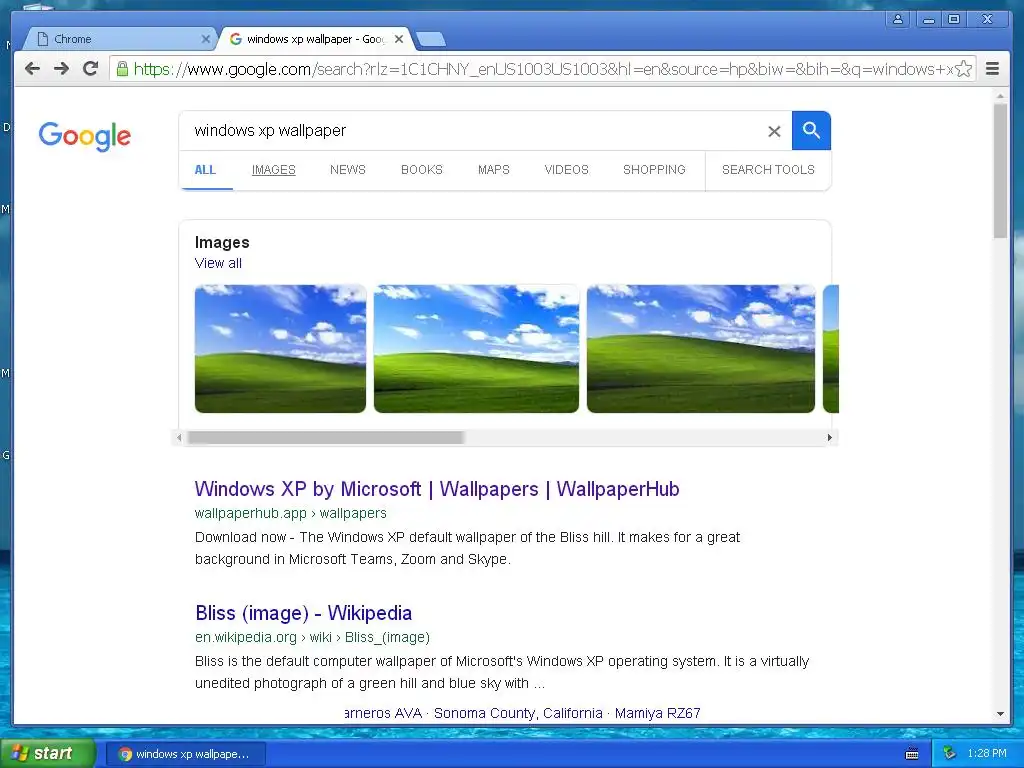
Task: Open the Windows start button
Action: 47,753
